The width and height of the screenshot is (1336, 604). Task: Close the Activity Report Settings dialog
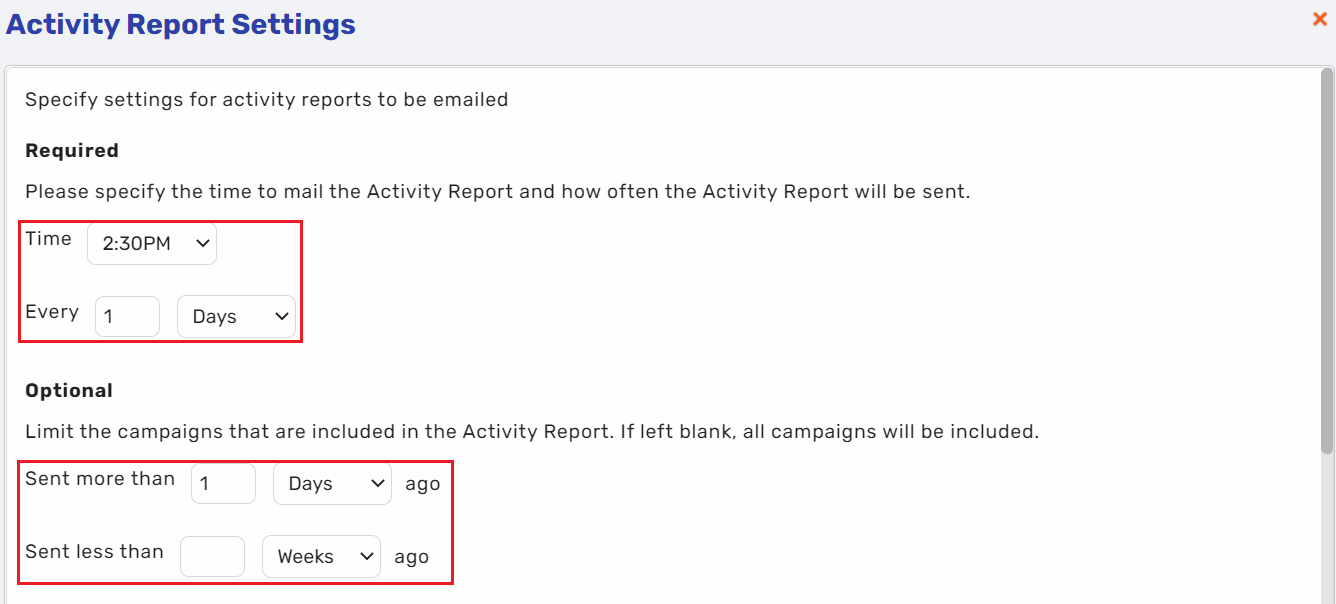1320,19
